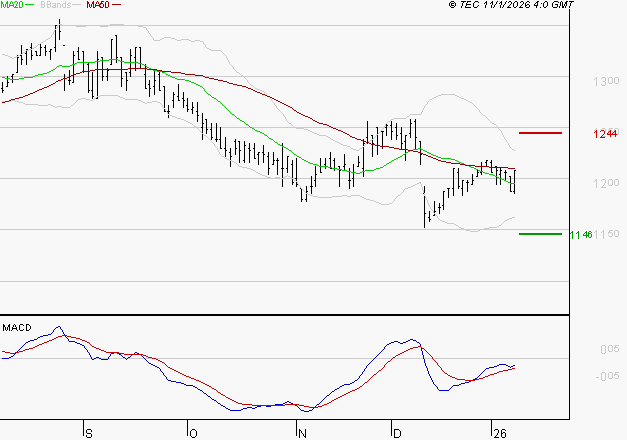Click the O month marker on the time axis
627x440 pixels.
pos(193,434)
